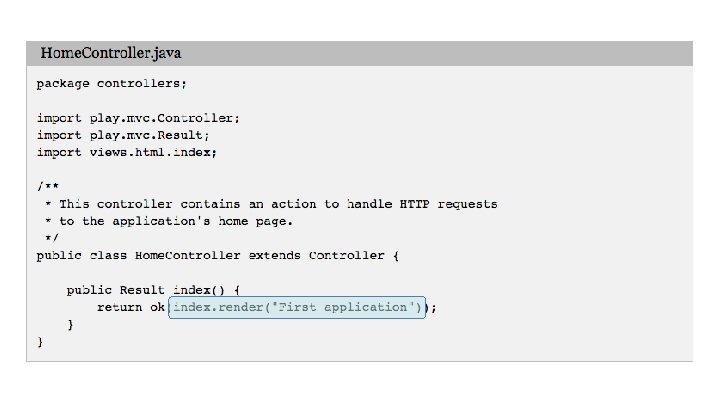The height and width of the screenshot is (405, 720).
Task: Click the method's closing brace
Action: pyautogui.click(x=70, y=325)
